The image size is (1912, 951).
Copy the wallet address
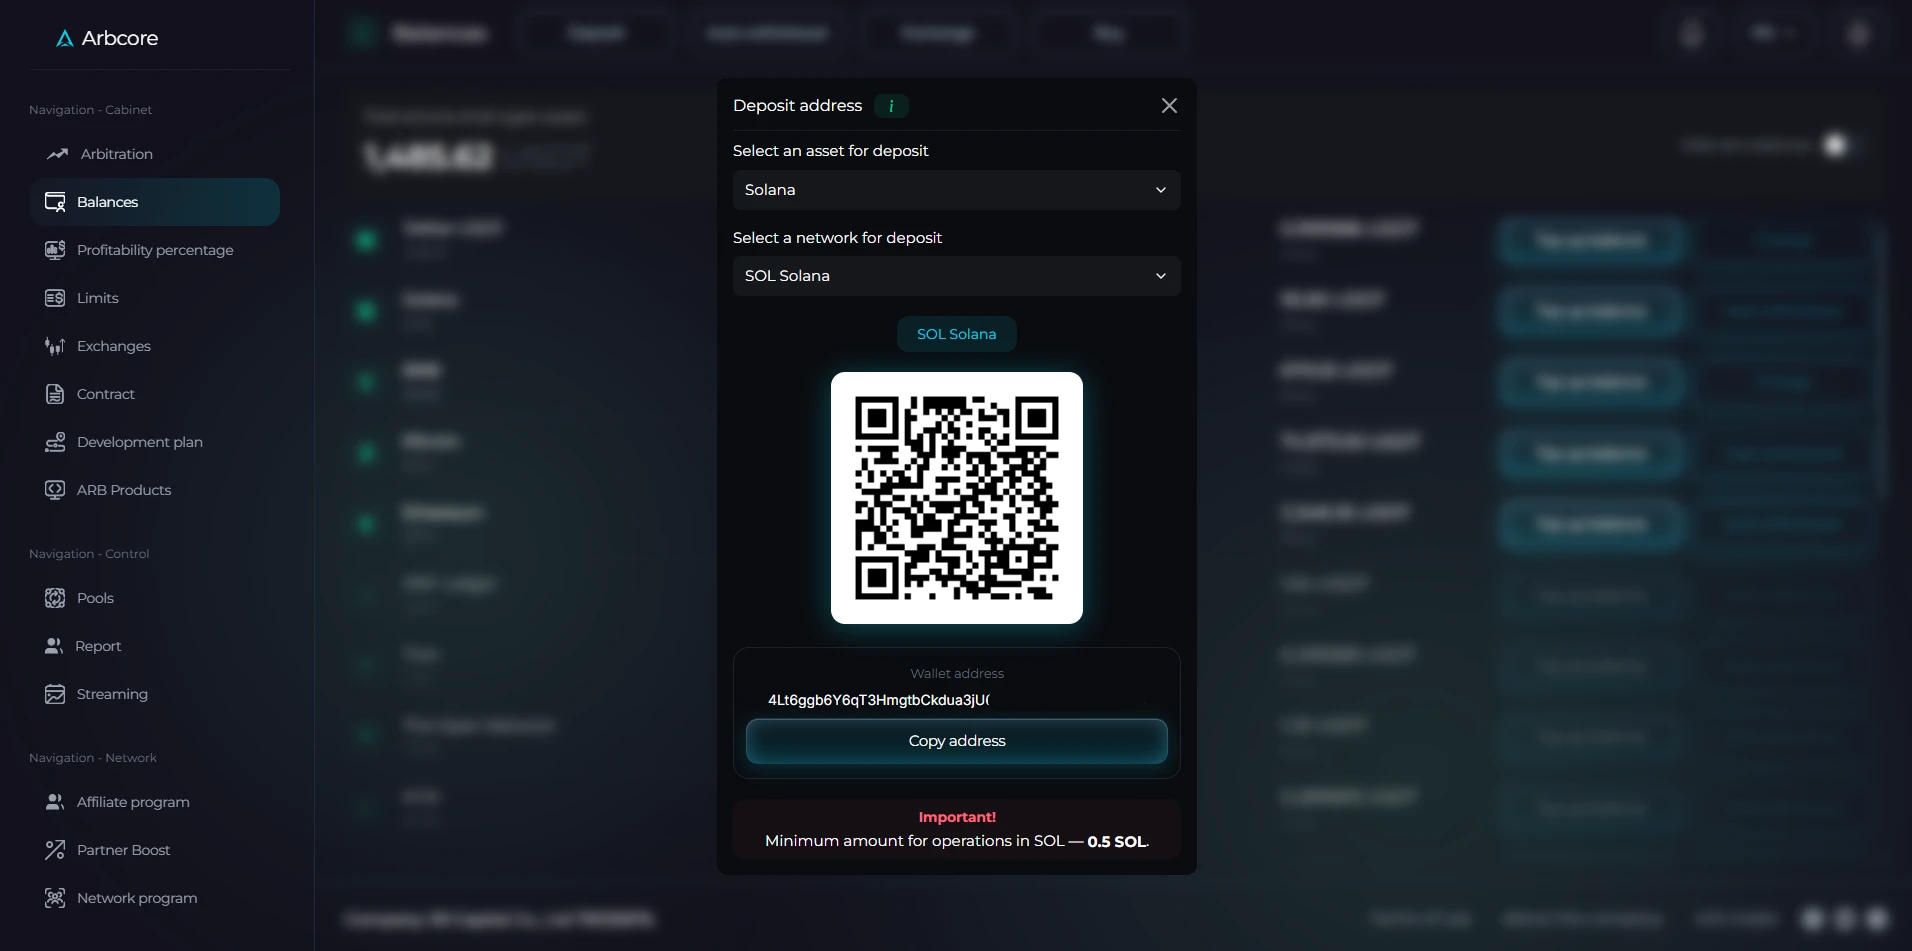[x=957, y=741]
